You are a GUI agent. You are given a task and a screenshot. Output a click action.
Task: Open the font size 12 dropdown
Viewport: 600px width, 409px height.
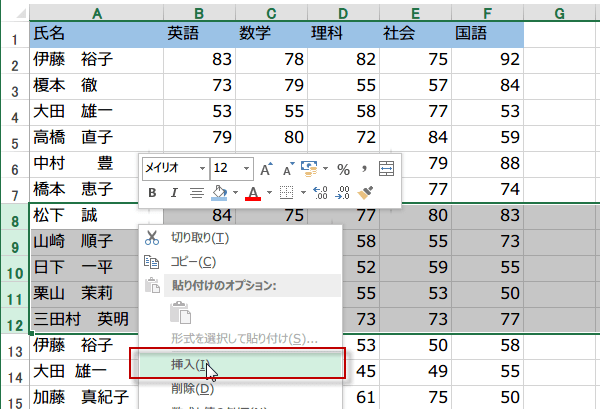pos(246,169)
